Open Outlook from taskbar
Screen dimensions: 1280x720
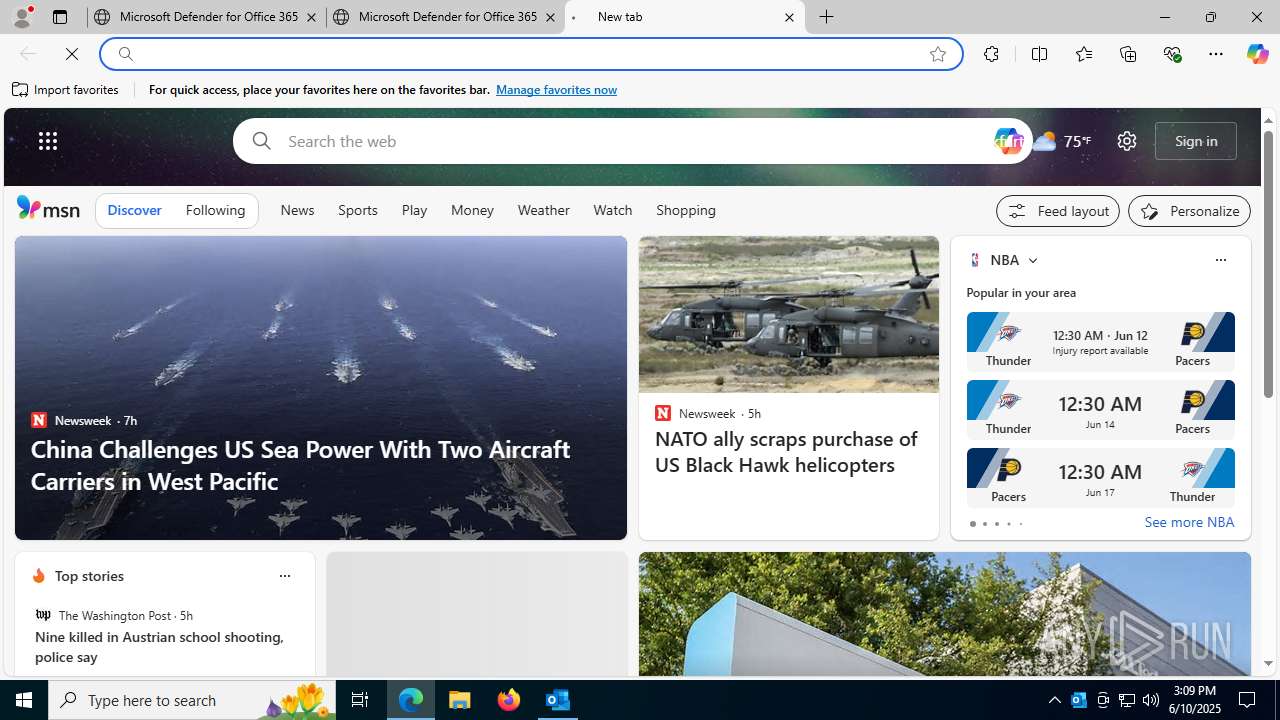[558, 700]
